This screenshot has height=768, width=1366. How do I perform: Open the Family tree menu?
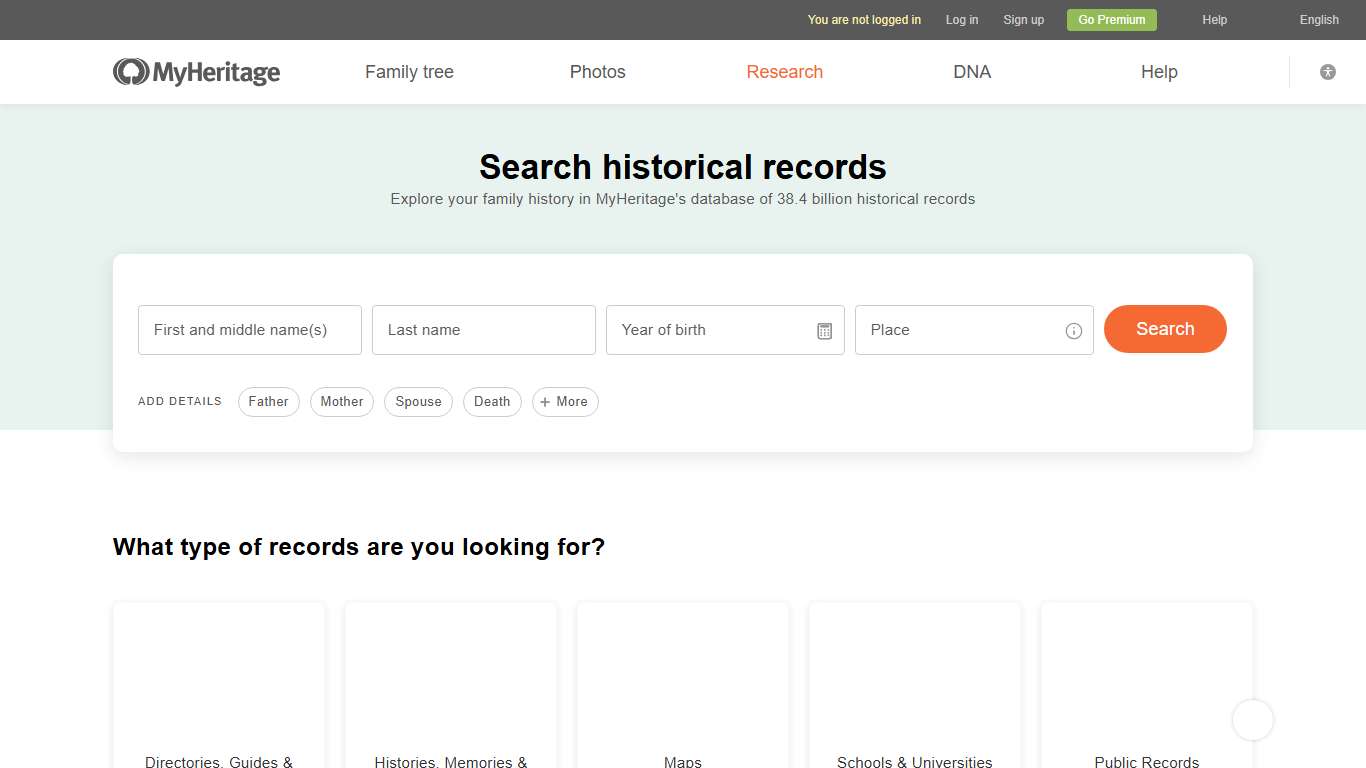point(409,71)
